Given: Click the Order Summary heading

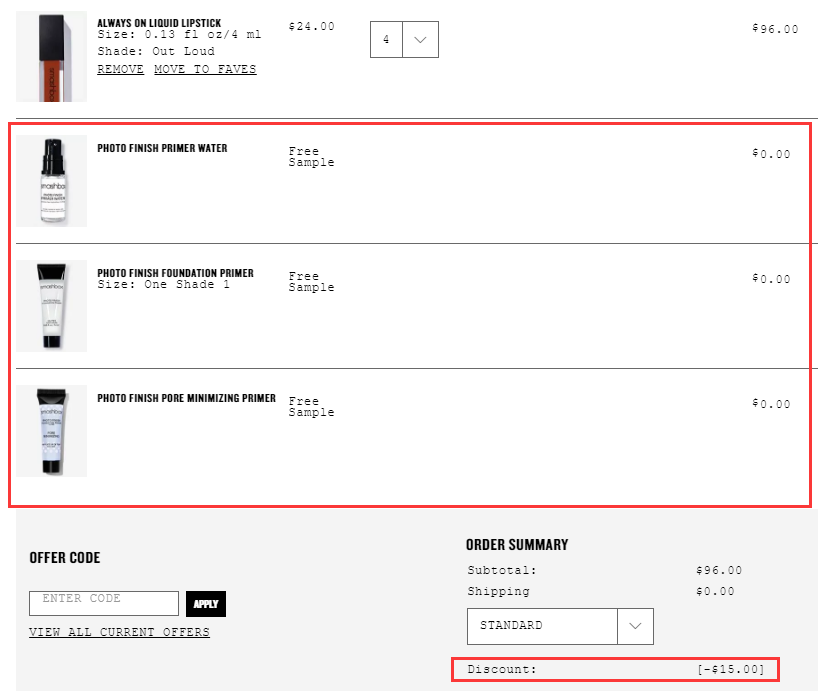Looking at the screenshot, I should [x=516, y=545].
